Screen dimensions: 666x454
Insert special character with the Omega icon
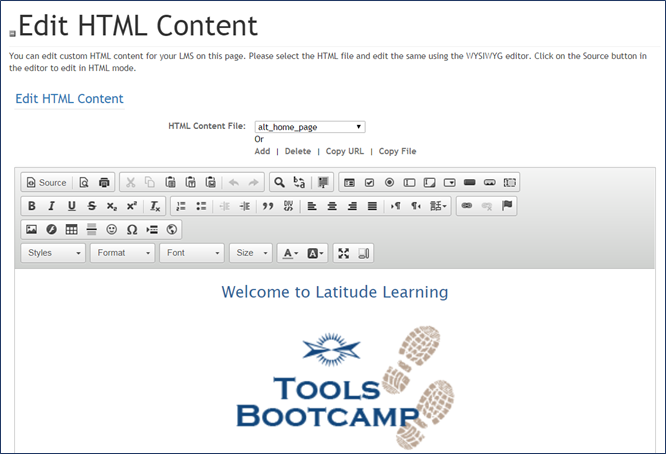(132, 229)
